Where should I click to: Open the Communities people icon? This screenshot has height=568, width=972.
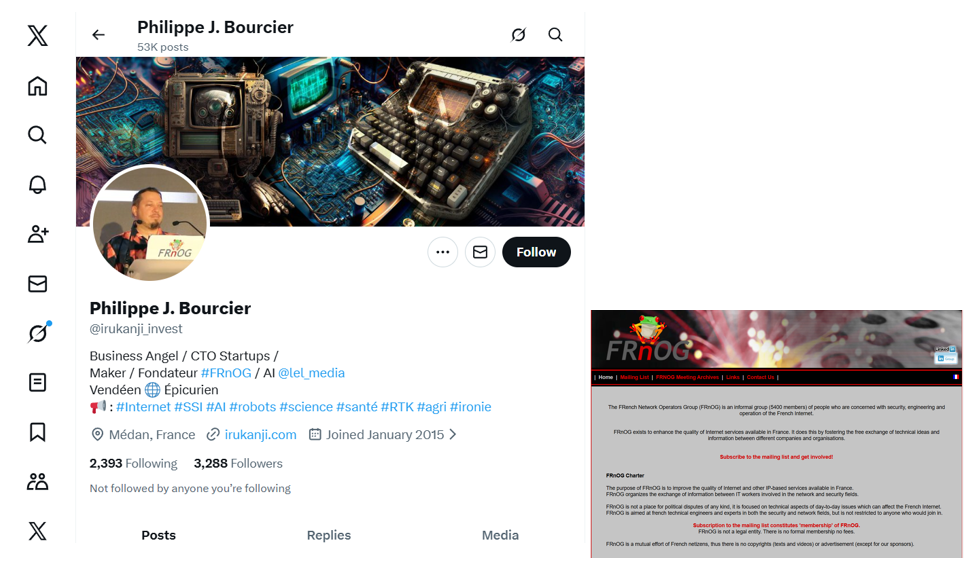tap(37, 481)
